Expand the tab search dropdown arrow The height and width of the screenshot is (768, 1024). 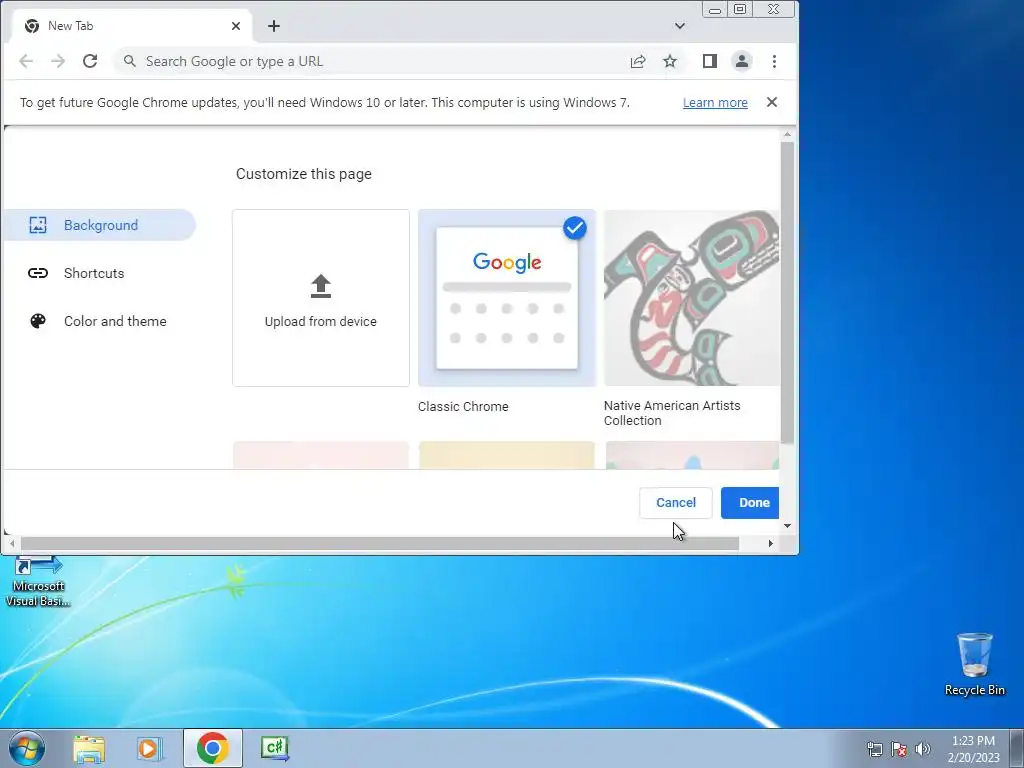(x=680, y=26)
